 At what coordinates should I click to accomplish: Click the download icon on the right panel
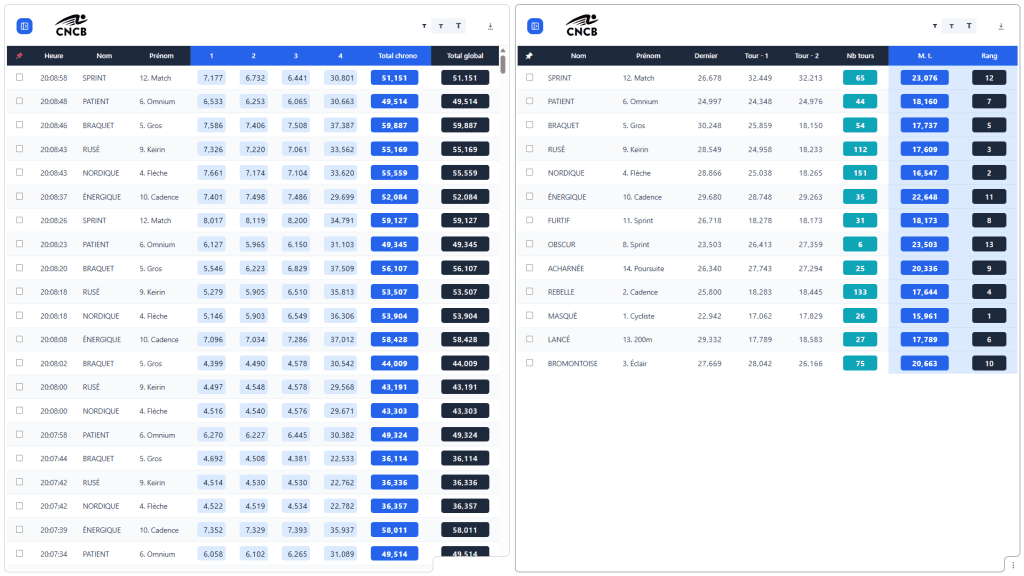click(x=1001, y=25)
